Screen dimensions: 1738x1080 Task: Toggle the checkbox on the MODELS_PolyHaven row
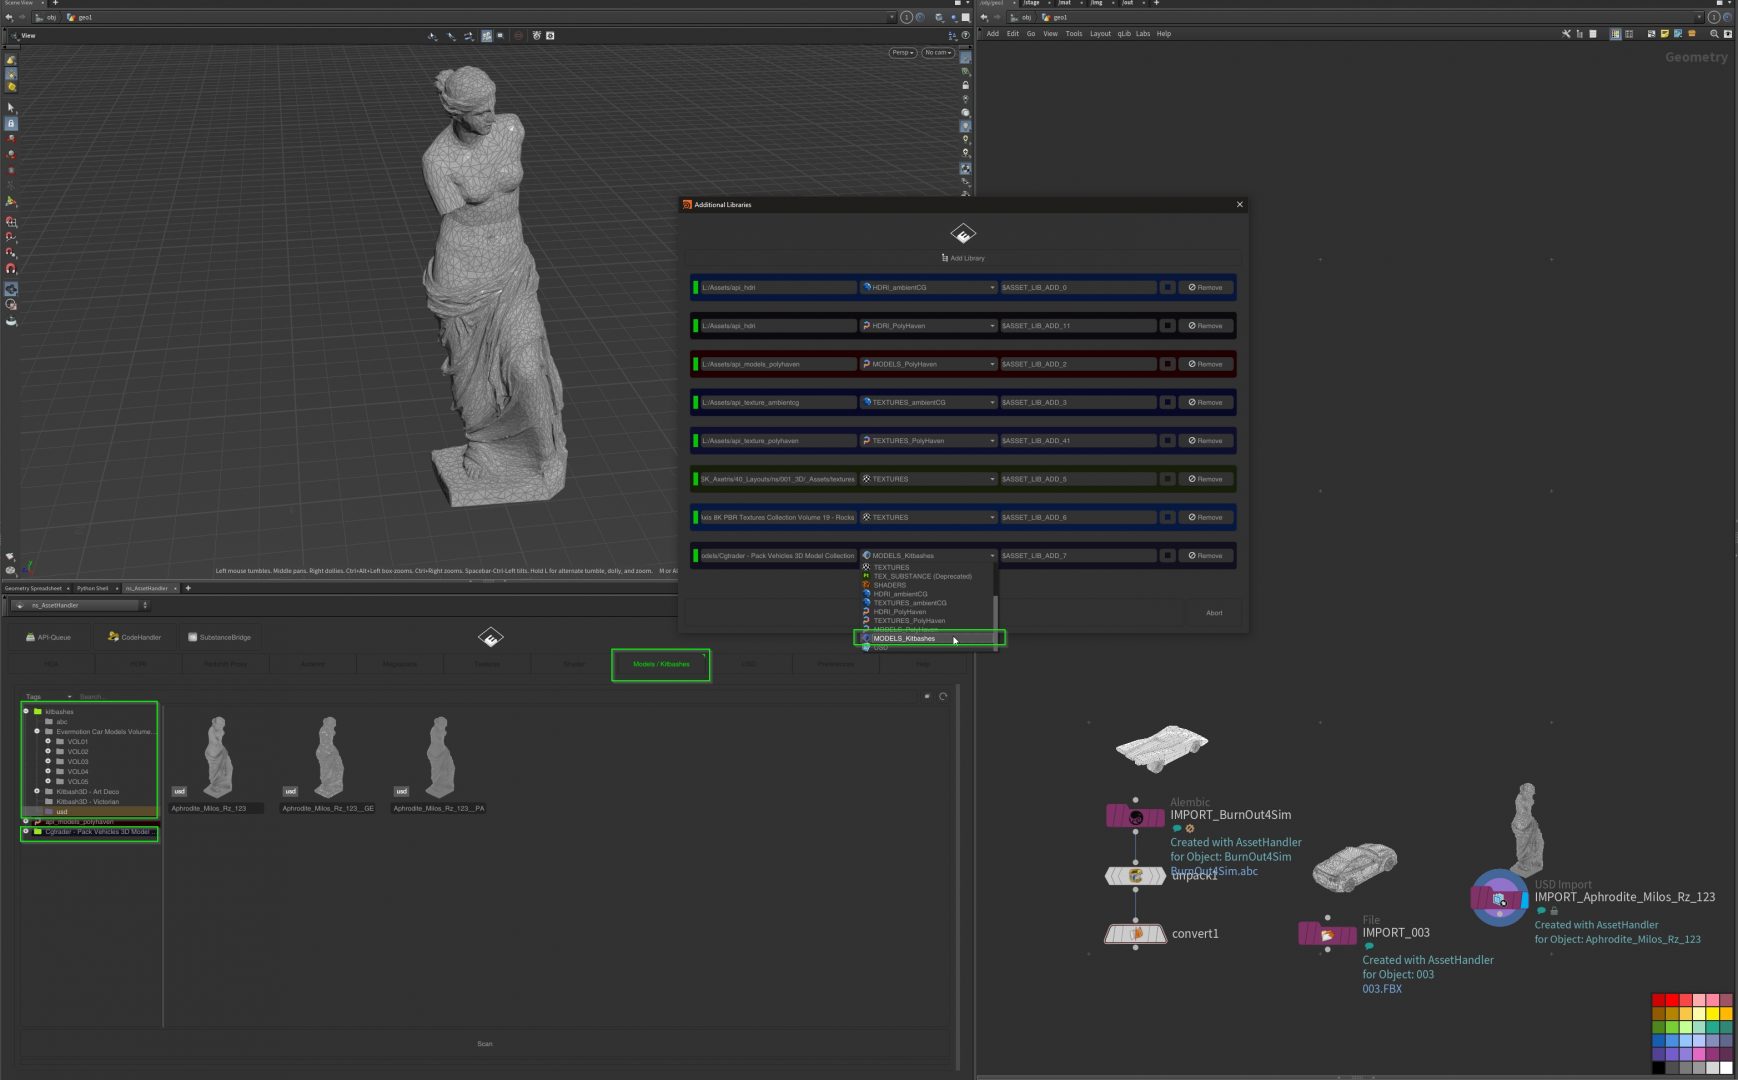(1167, 364)
